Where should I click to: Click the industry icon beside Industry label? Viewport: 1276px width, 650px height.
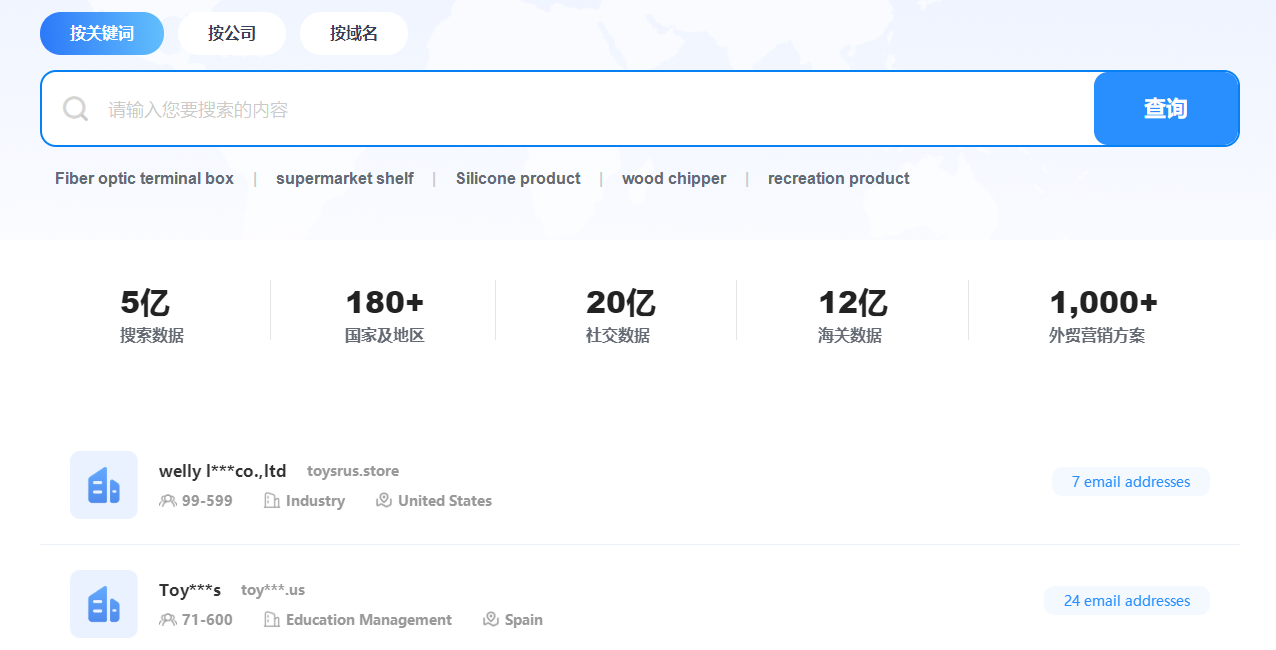click(x=271, y=501)
